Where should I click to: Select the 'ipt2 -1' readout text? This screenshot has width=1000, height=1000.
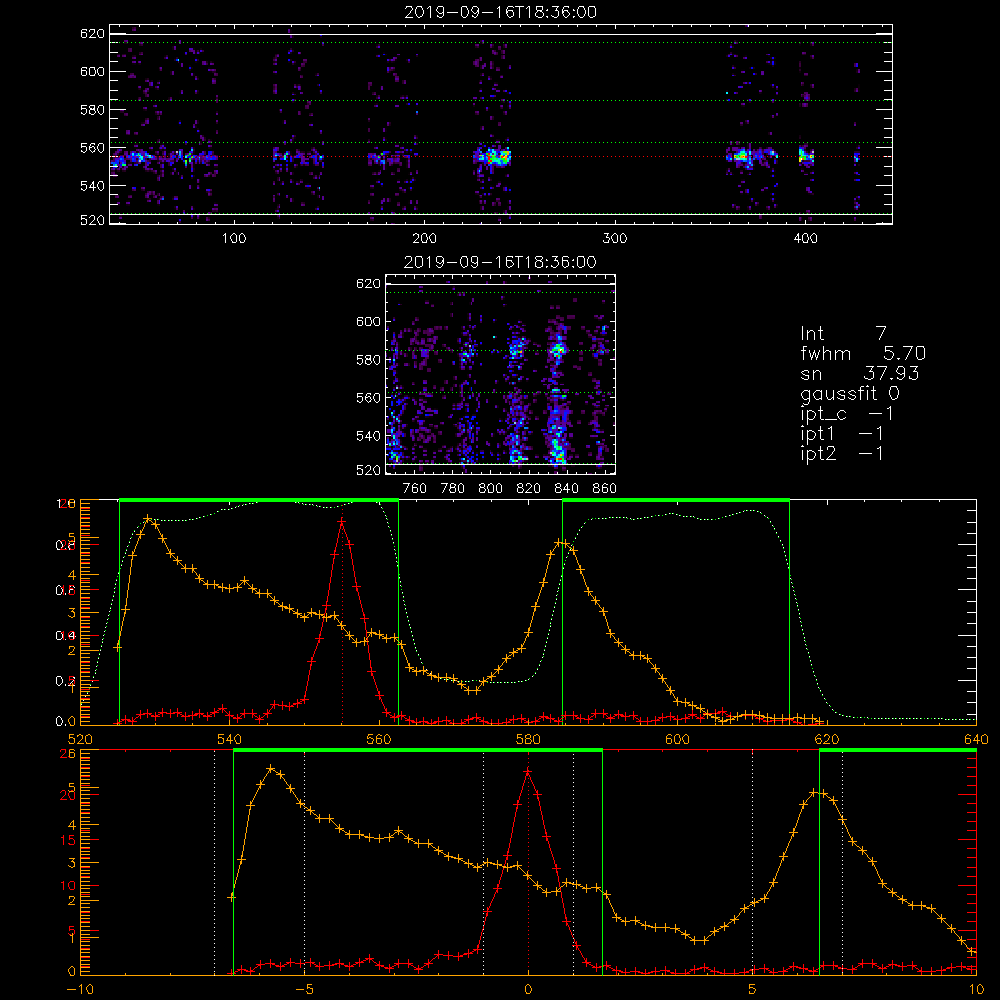(x=842, y=453)
